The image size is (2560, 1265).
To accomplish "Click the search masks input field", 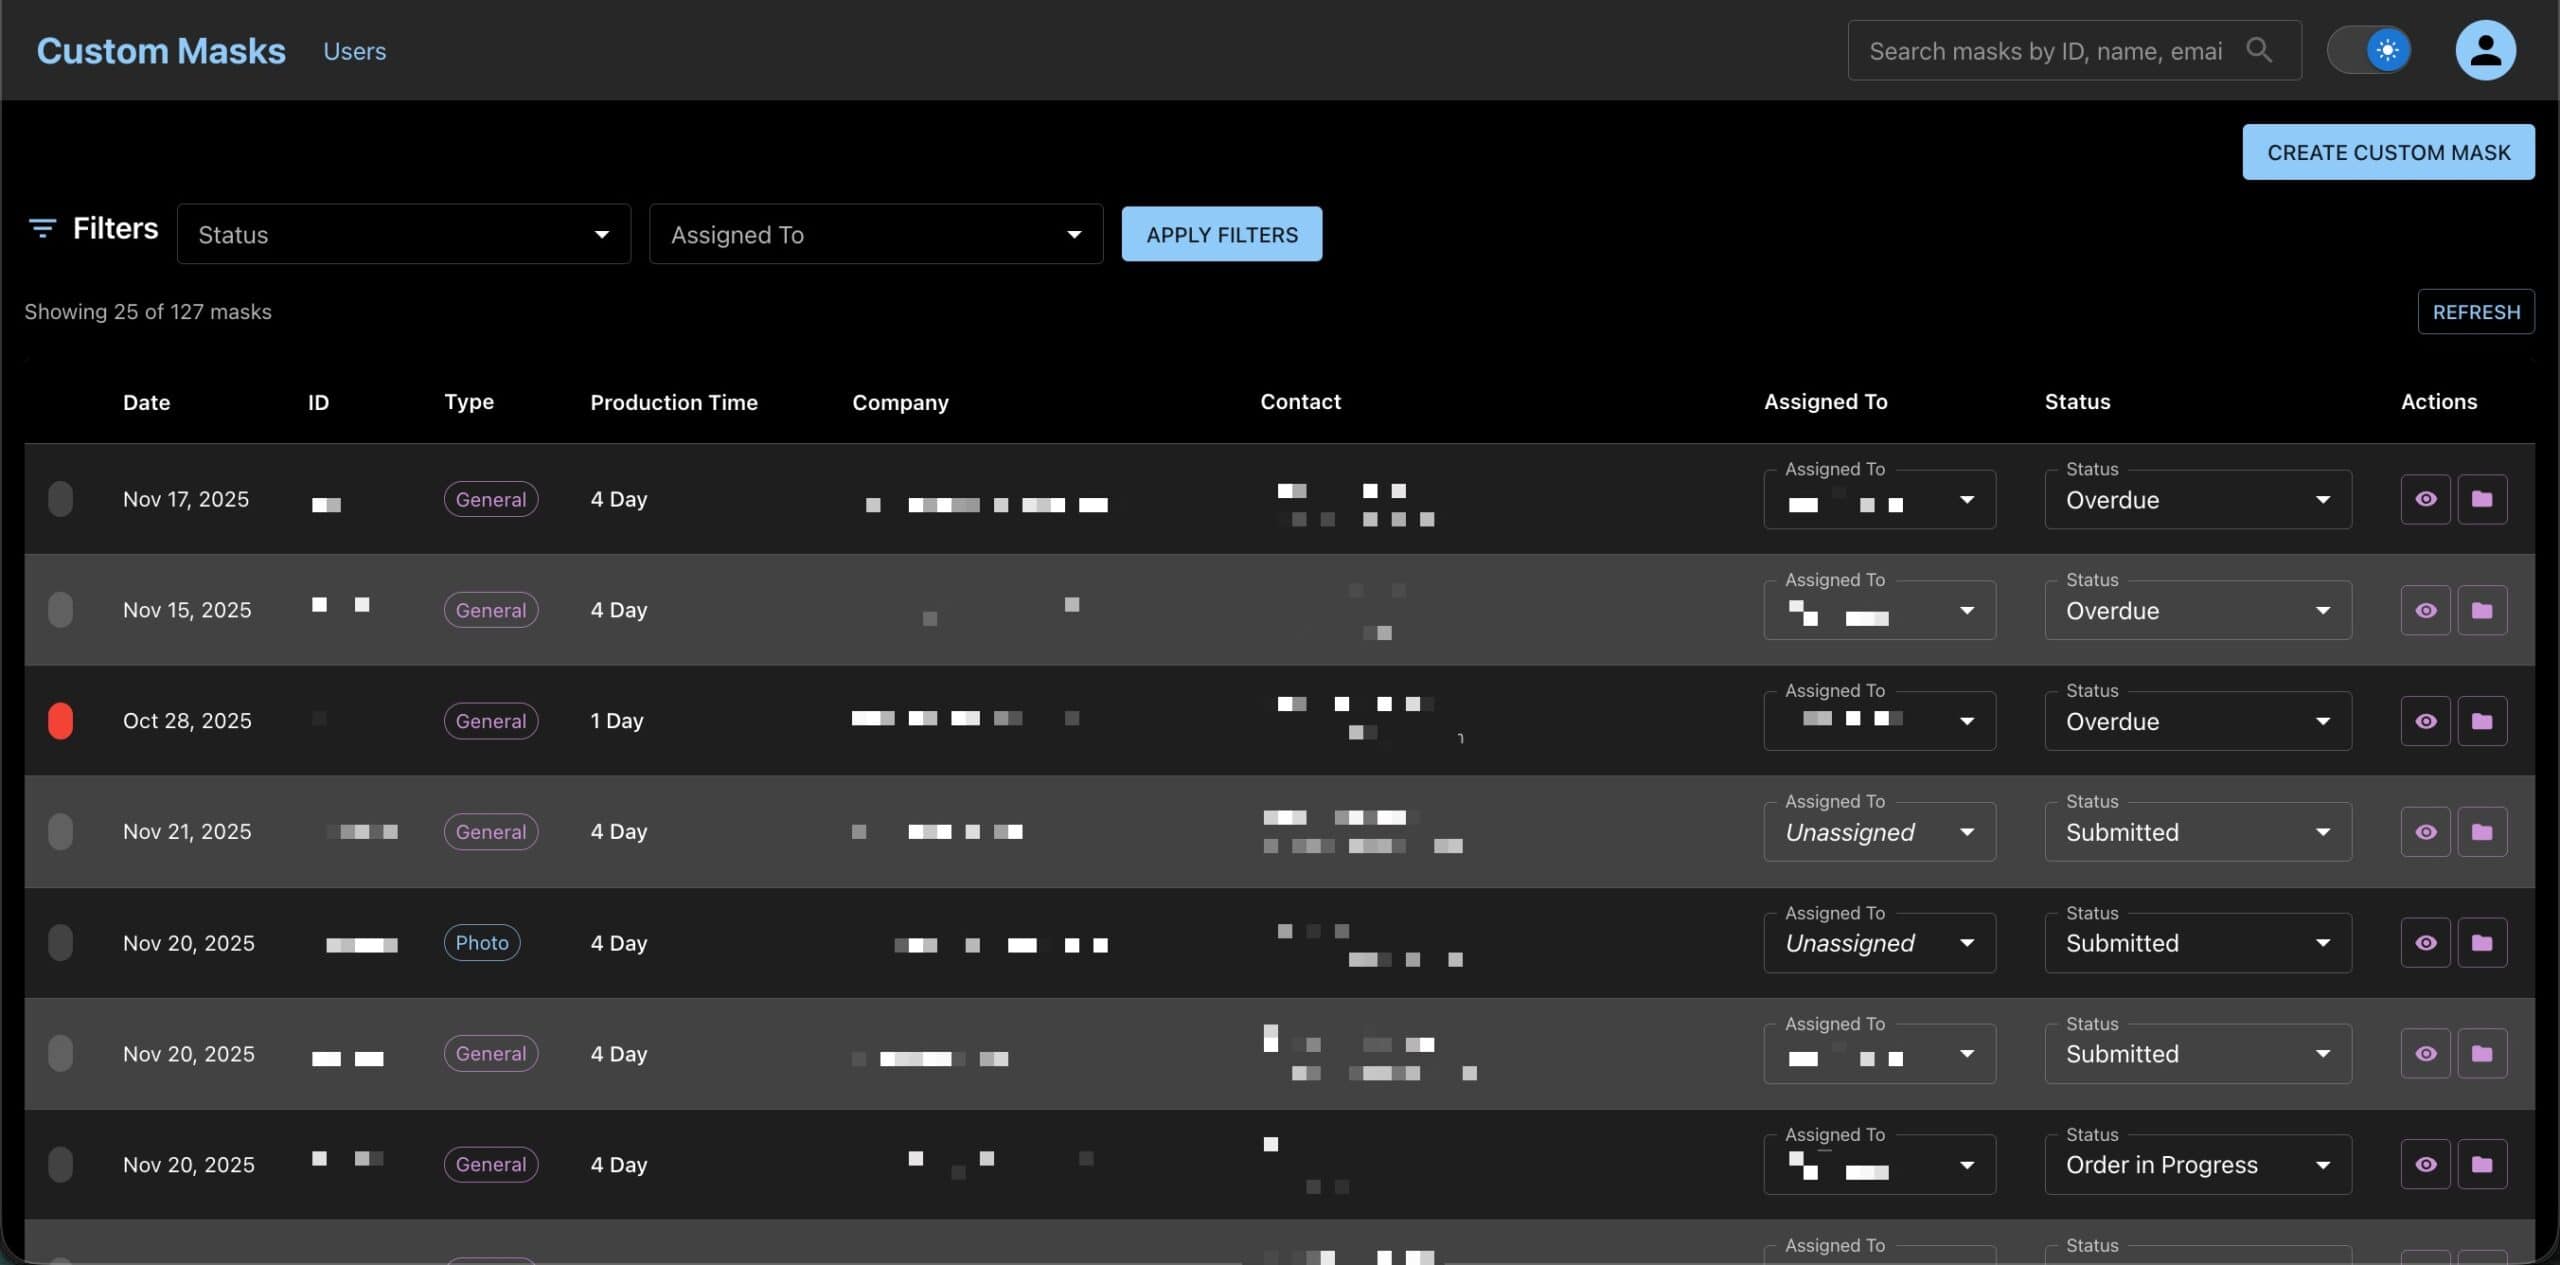I will point(2044,51).
